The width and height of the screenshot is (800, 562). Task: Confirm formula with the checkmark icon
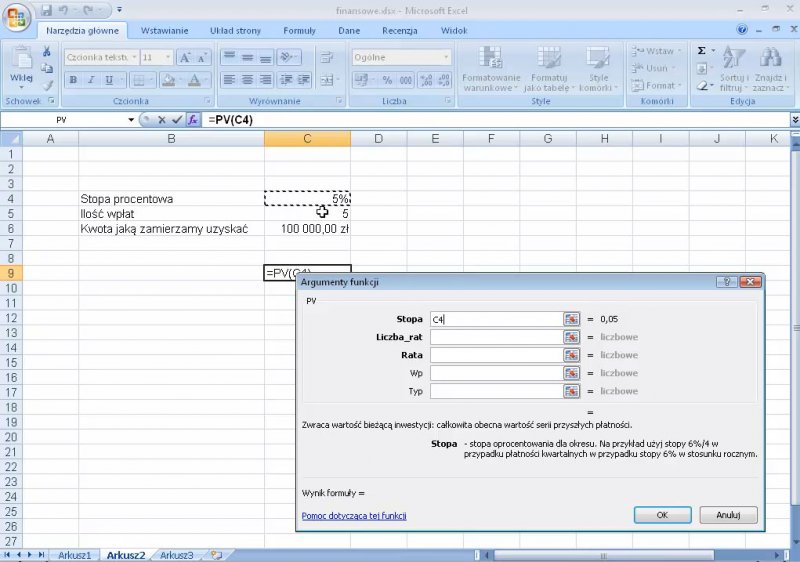pos(177,120)
